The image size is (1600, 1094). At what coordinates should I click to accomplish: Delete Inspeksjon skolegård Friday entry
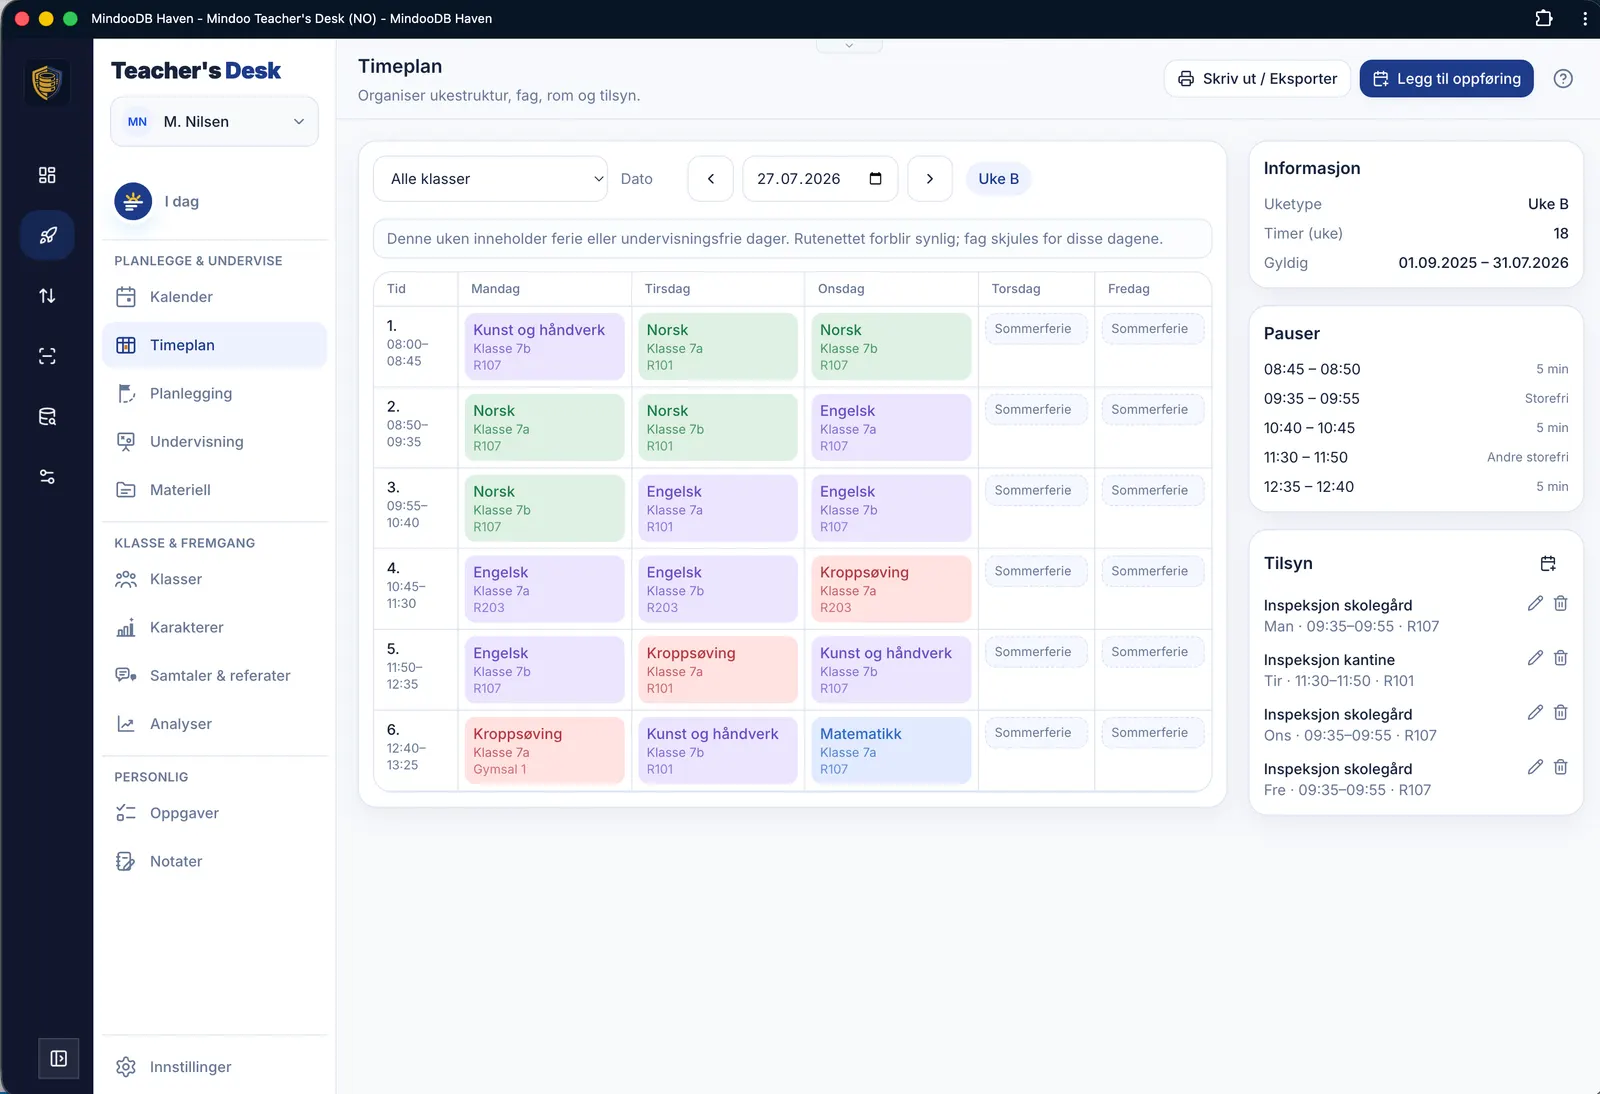coord(1561,767)
